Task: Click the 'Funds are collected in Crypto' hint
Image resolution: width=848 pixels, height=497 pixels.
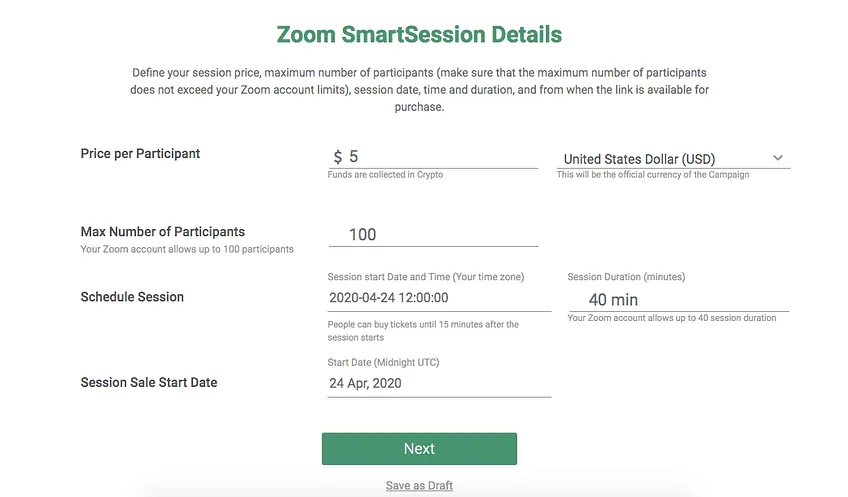Action: click(385, 175)
